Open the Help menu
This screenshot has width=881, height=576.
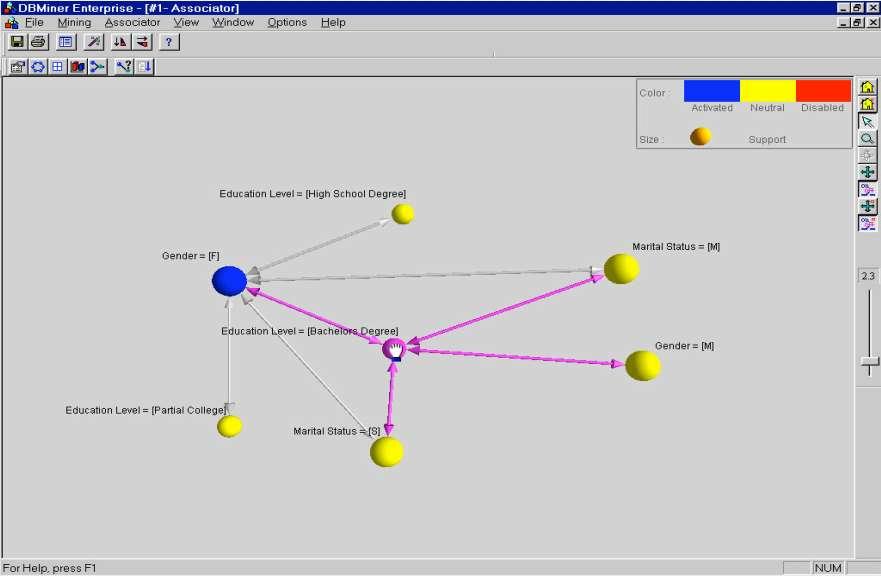(x=333, y=22)
